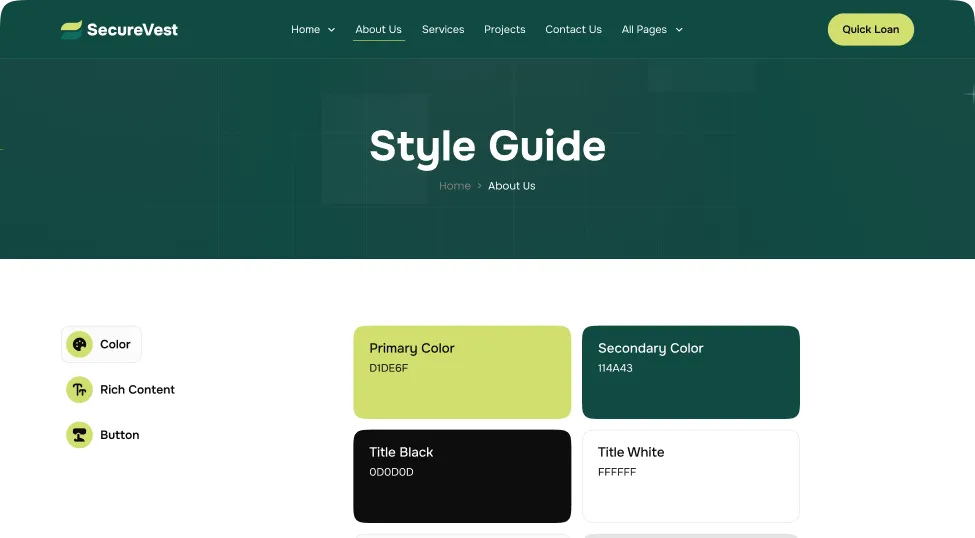975x538 pixels.
Task: Expand the Home menu chevron
Action: coord(331,29)
